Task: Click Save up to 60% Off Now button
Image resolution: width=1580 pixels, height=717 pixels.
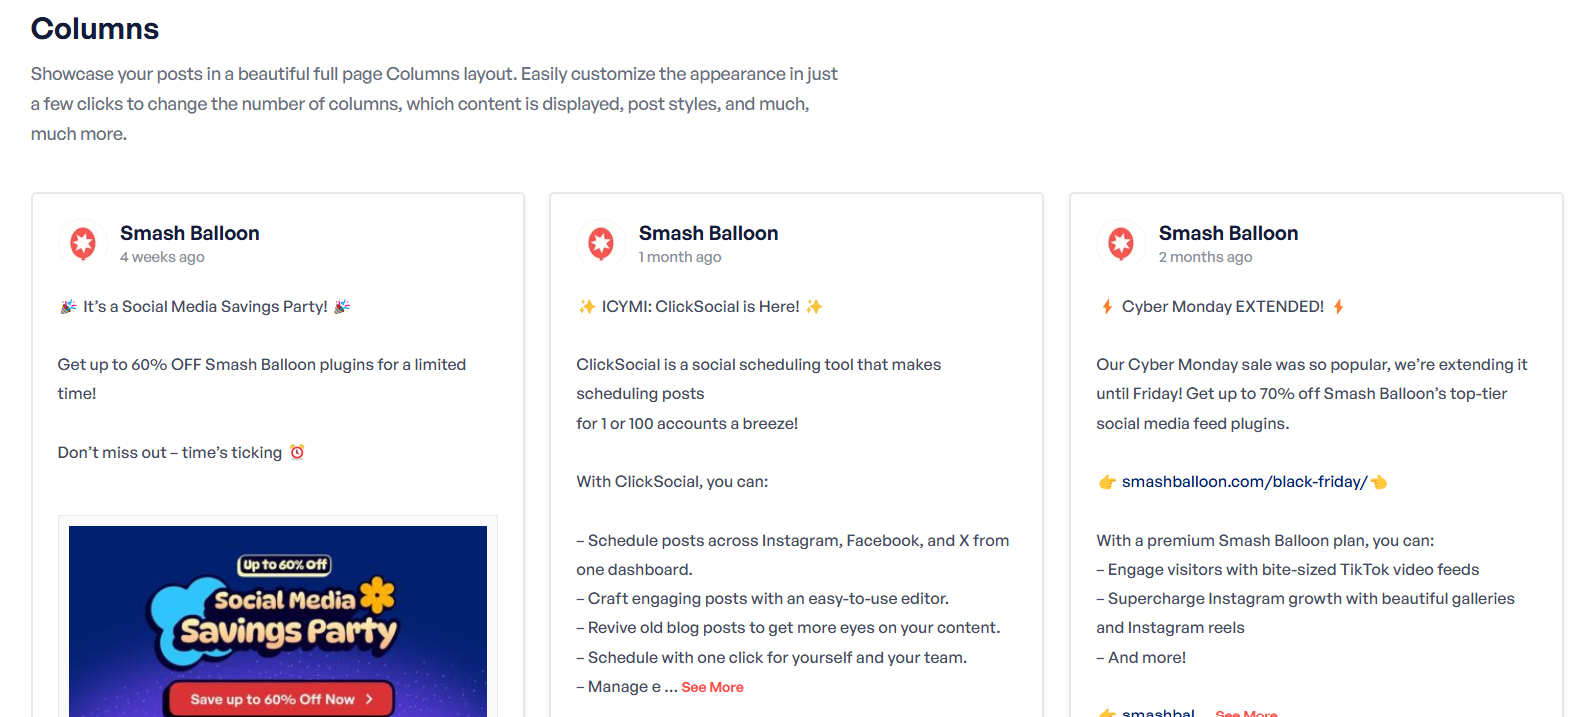Action: coord(279,699)
